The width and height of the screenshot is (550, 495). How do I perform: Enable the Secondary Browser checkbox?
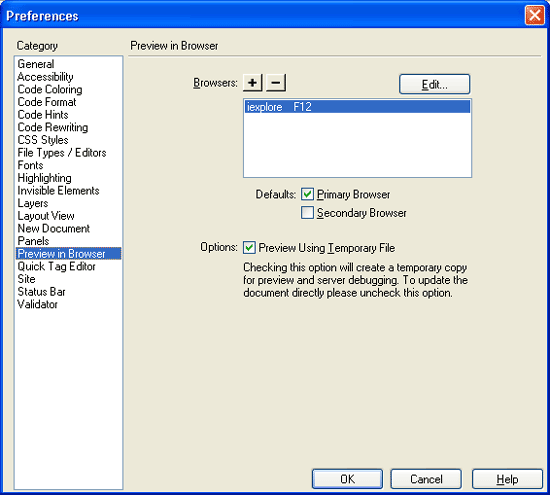click(307, 213)
